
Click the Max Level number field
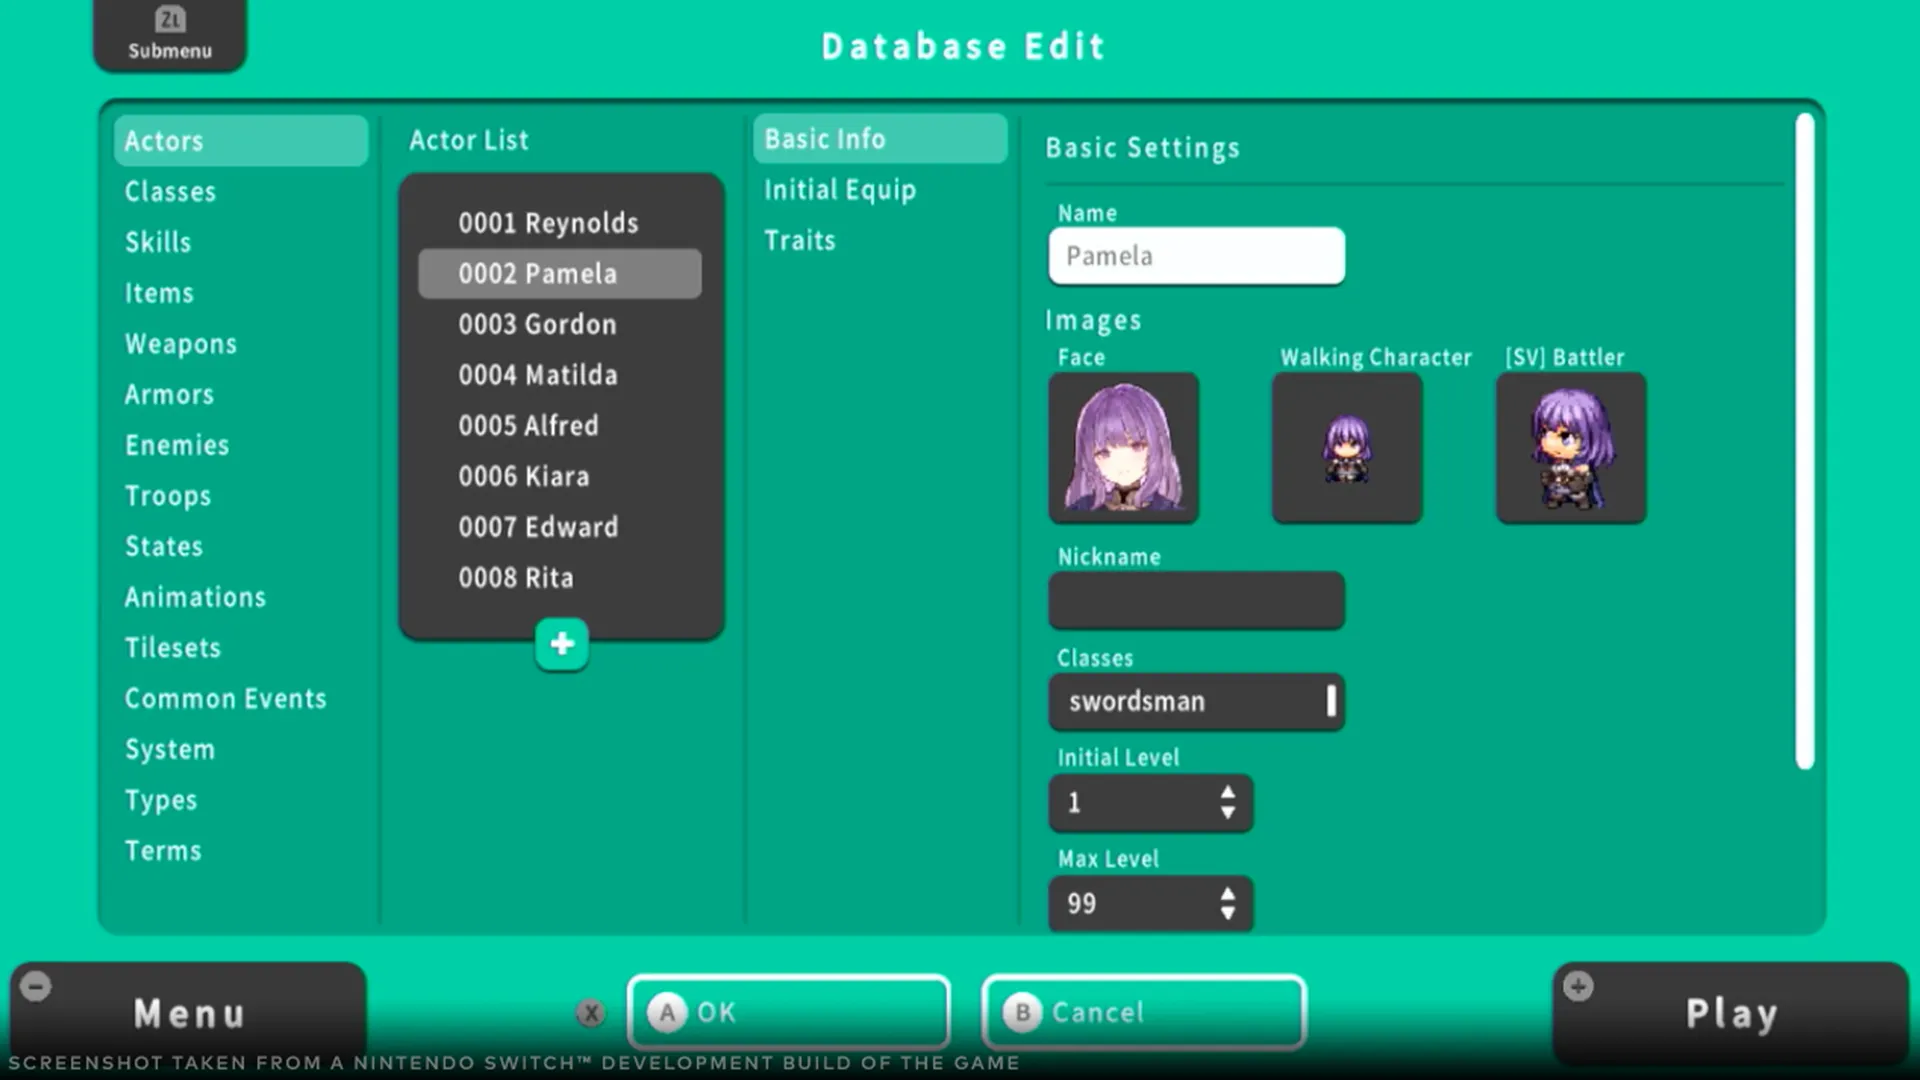(1151, 904)
